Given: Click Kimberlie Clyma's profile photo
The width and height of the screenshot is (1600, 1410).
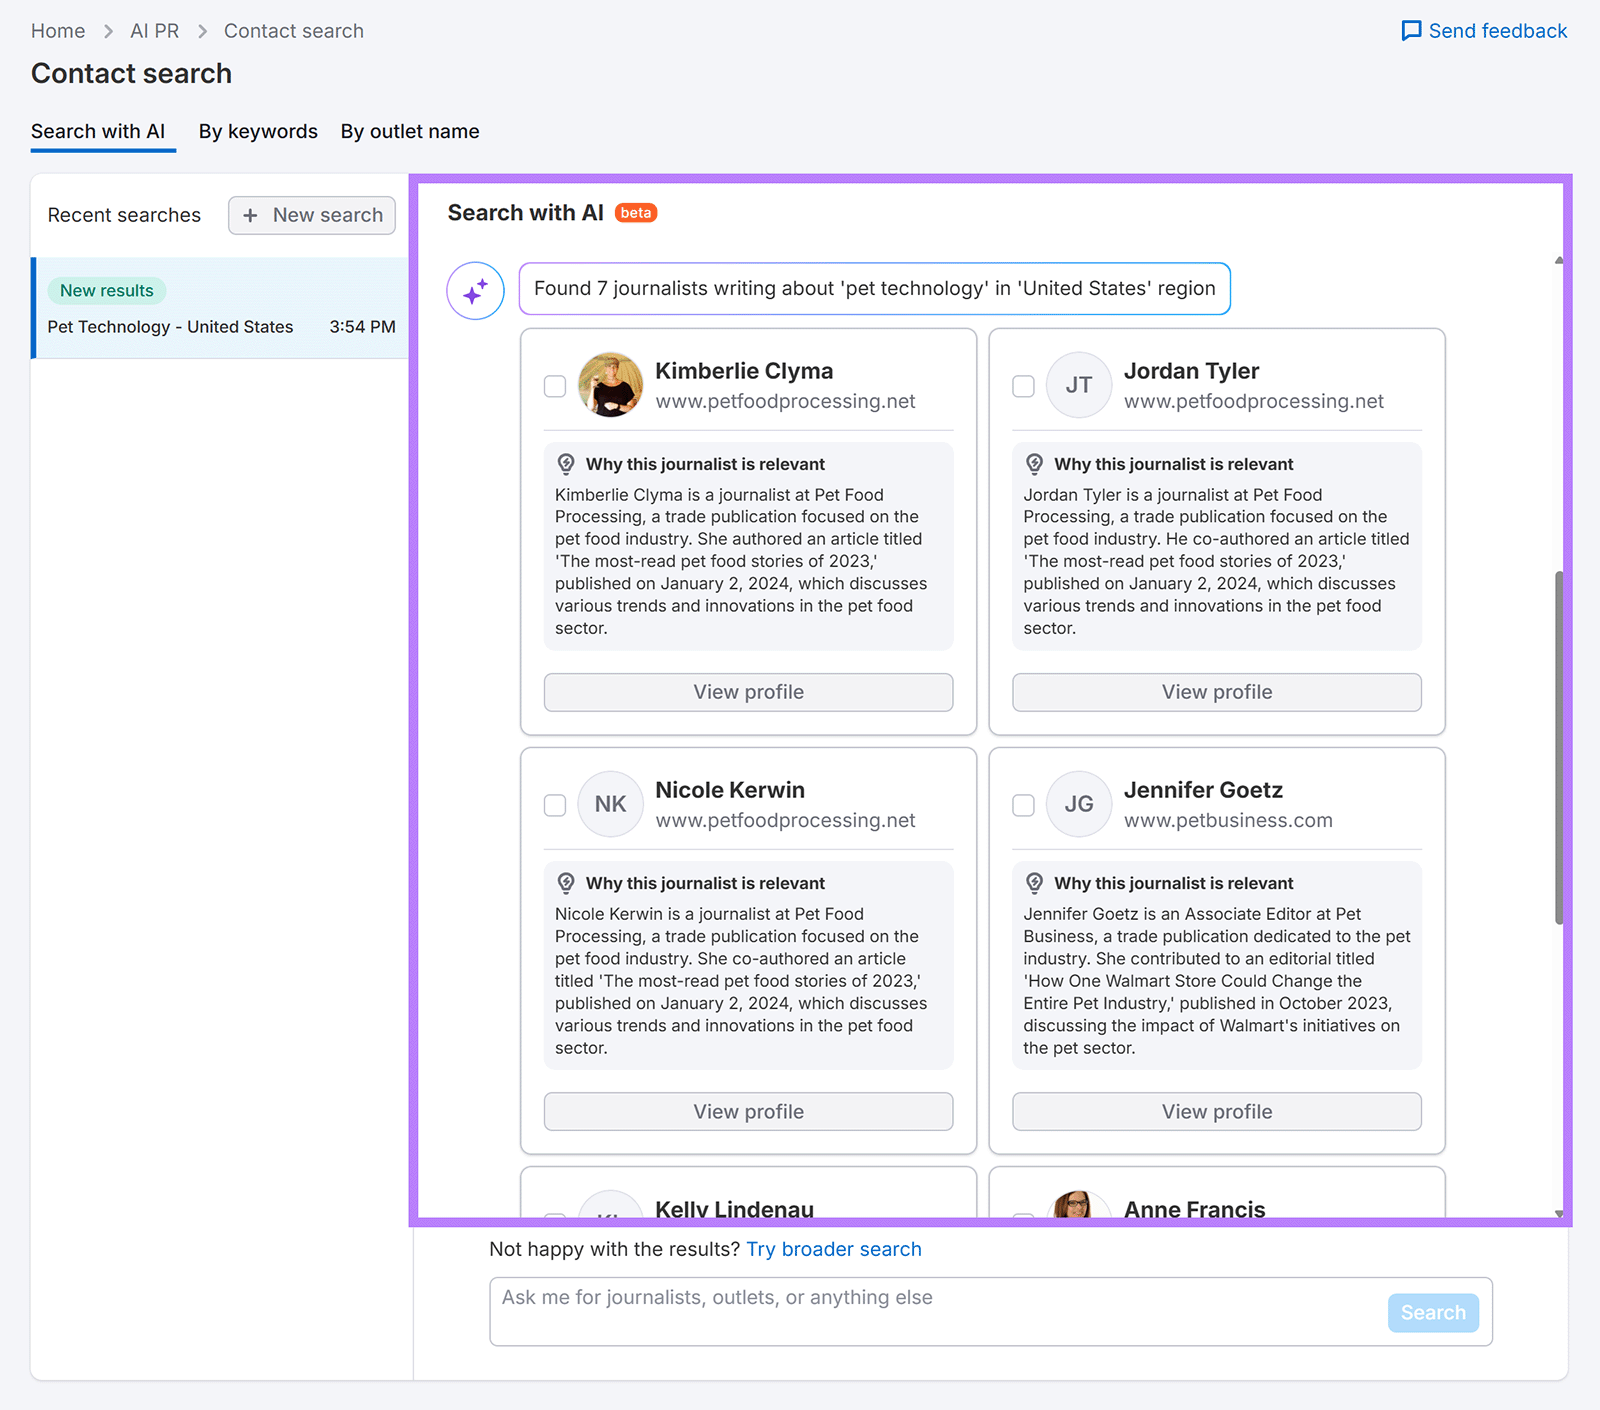Looking at the screenshot, I should tap(610, 385).
